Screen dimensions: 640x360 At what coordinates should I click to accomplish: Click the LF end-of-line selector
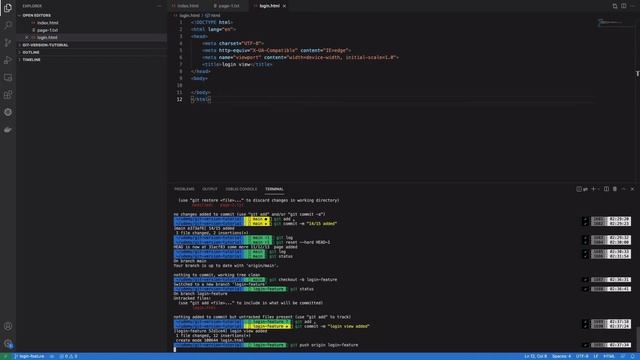tap(596, 356)
